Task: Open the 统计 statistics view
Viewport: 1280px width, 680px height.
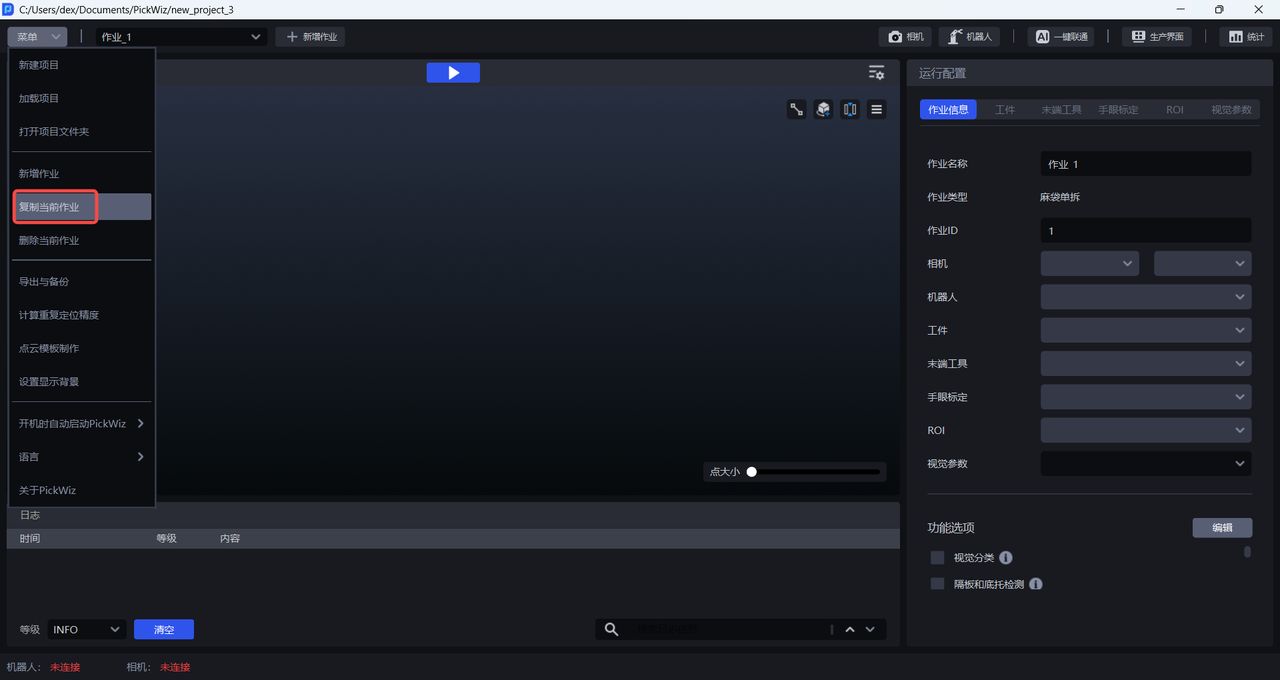Action: point(1245,37)
